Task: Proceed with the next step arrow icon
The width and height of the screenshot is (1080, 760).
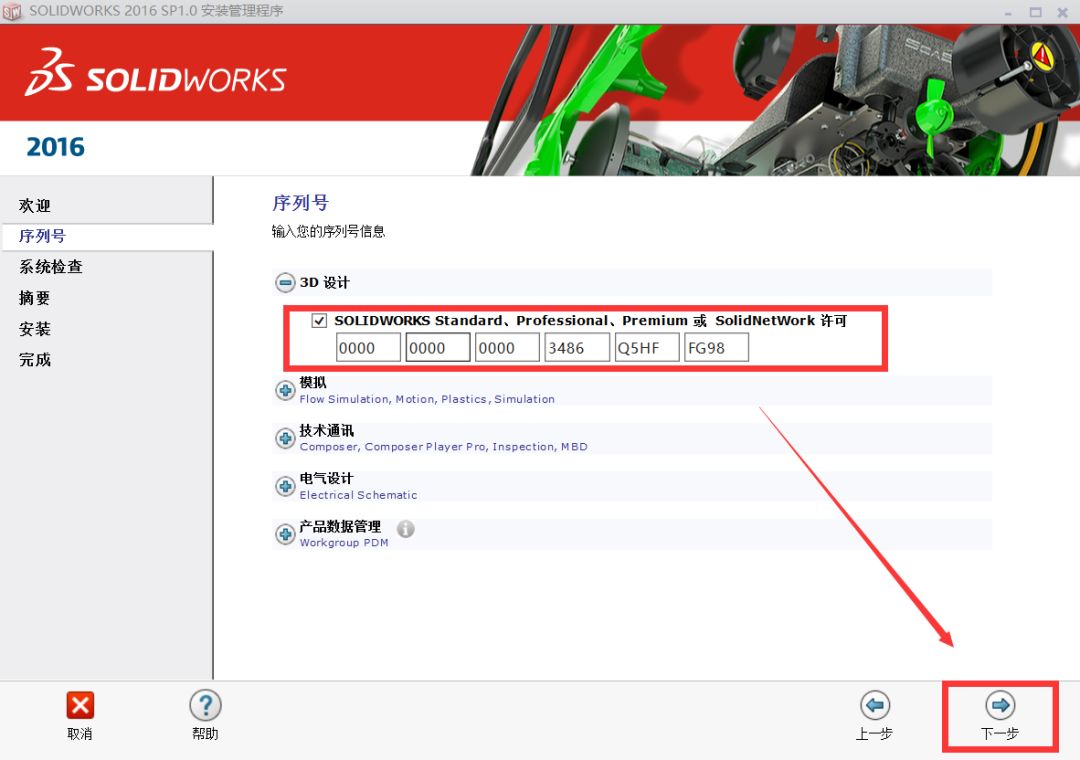Action: pyautogui.click(x=1000, y=705)
